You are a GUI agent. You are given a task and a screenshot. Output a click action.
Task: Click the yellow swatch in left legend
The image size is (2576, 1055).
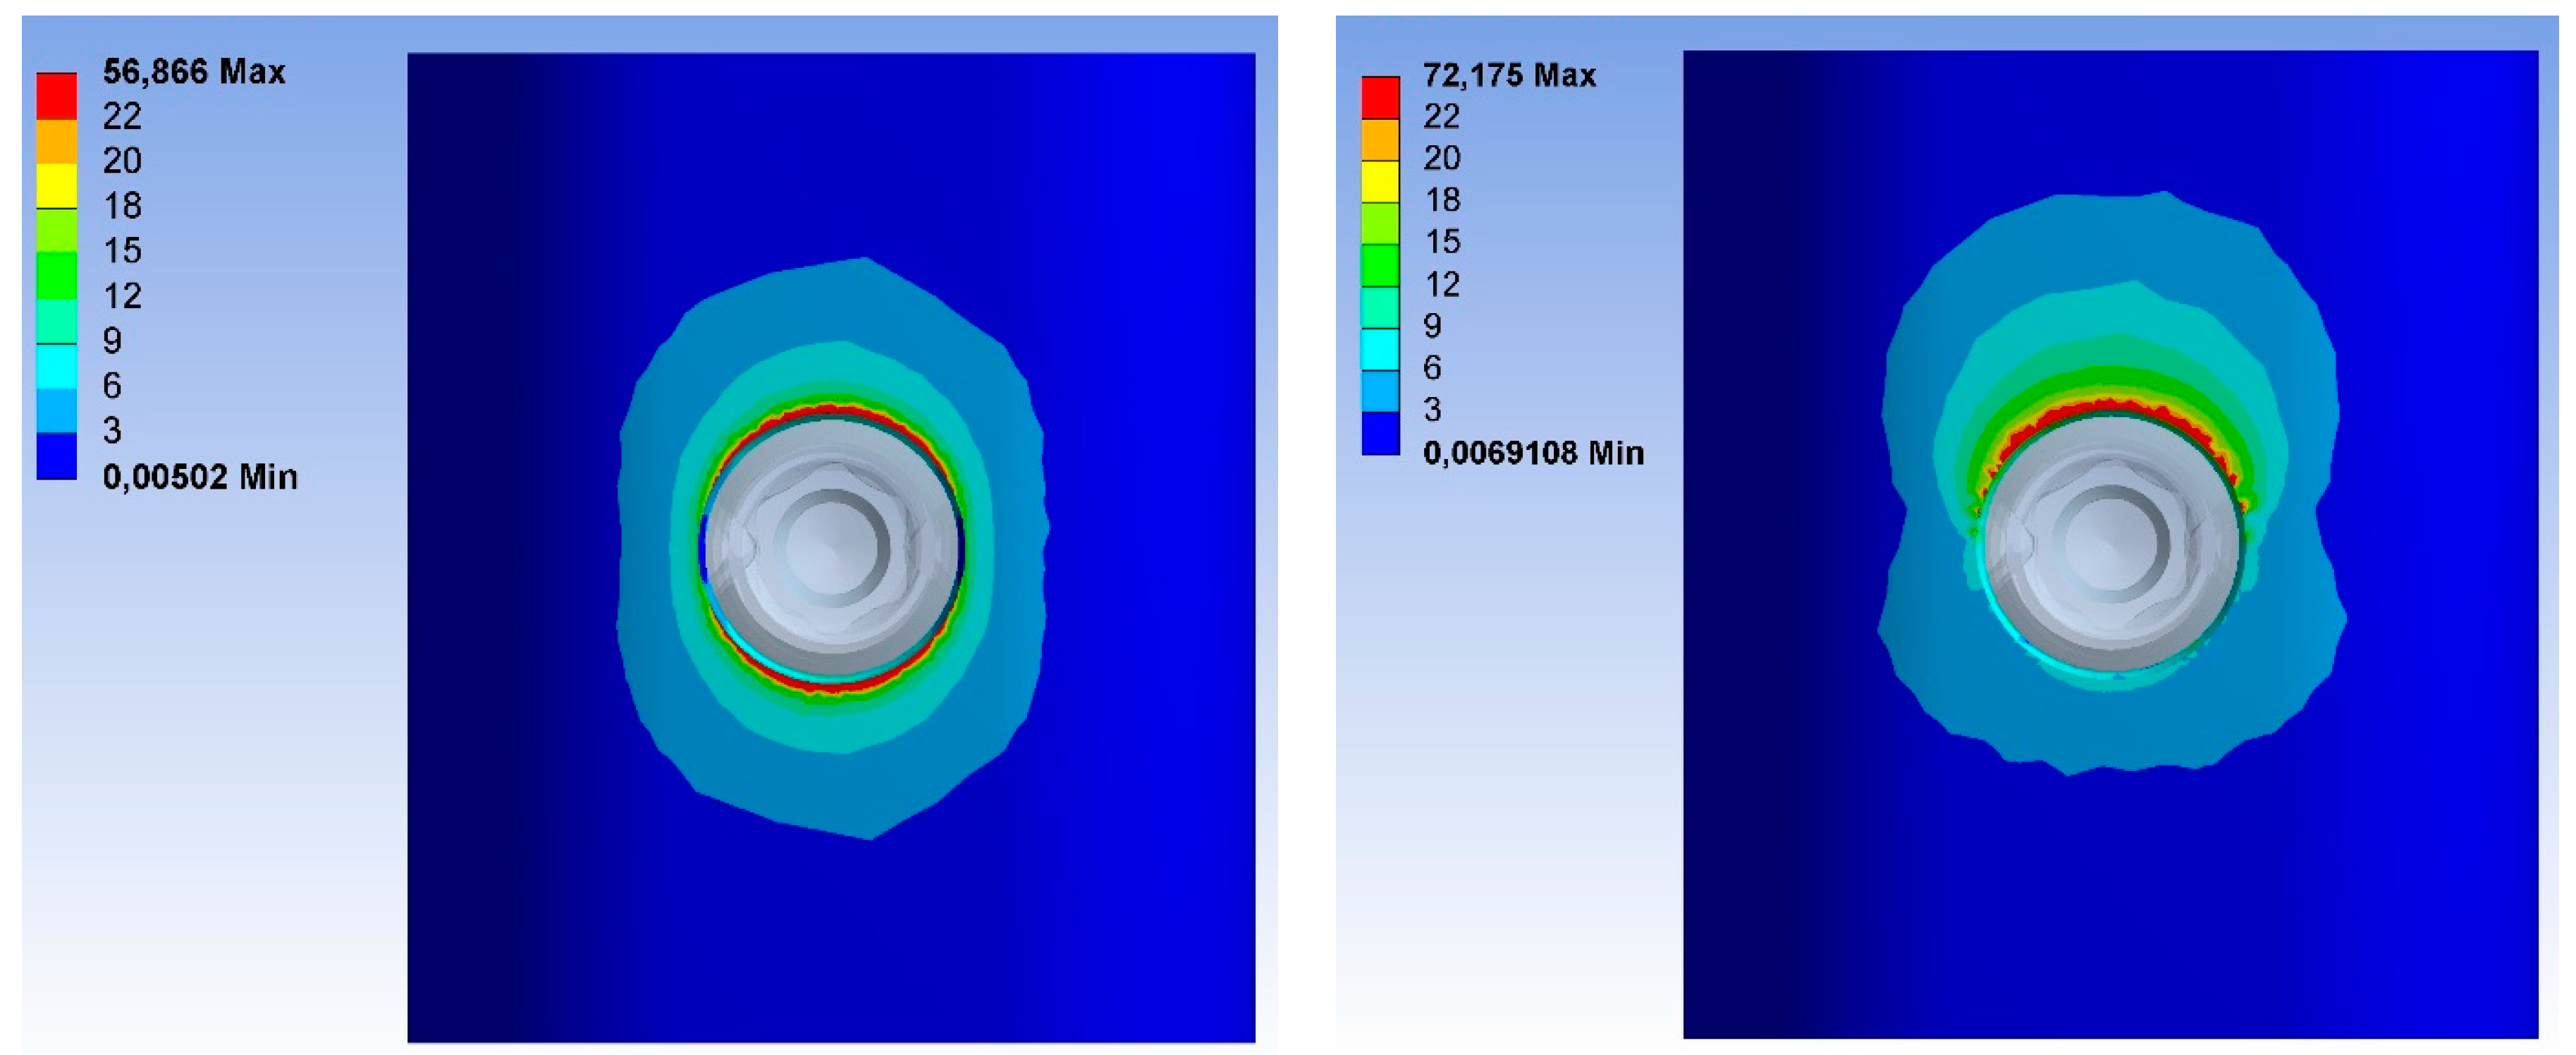pos(57,186)
